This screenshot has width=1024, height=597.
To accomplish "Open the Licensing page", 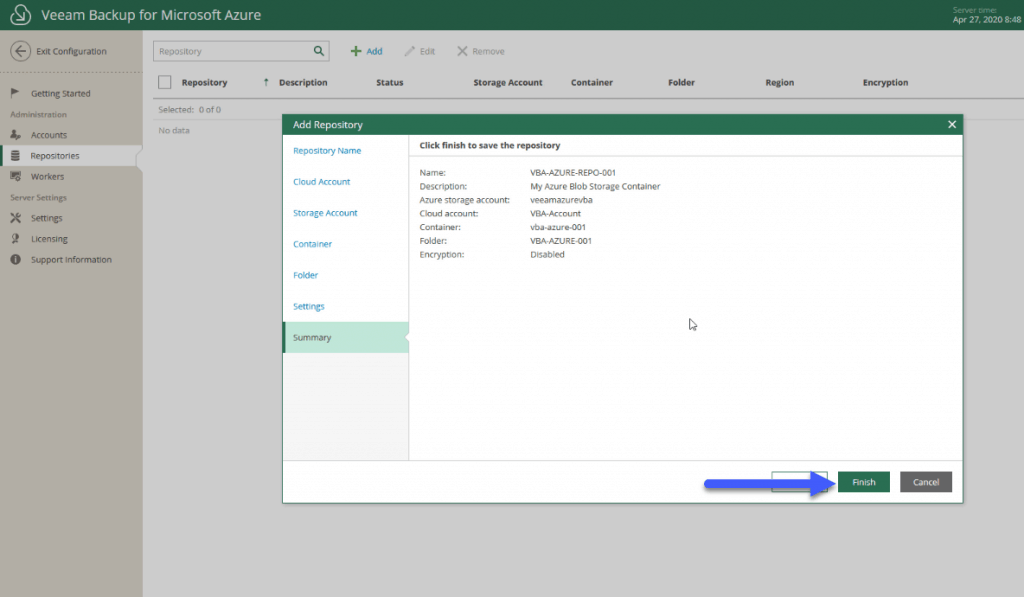I will tap(49, 238).
